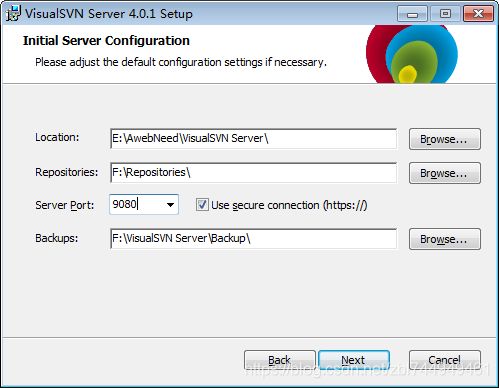Maximize the setup window

coord(445,14)
